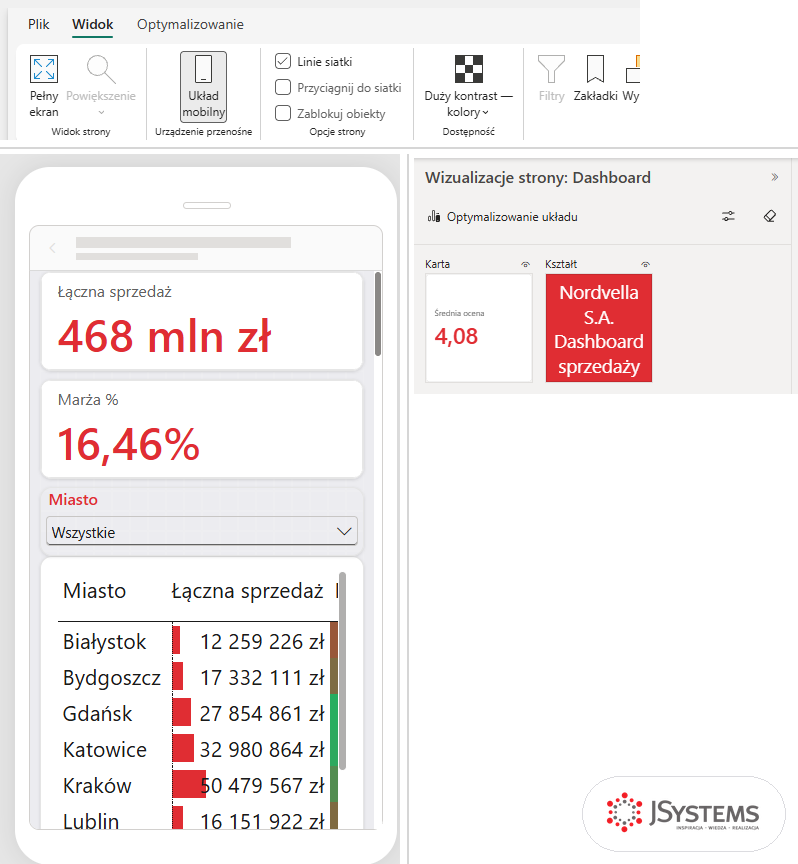Toggle the Układ mobilny layout button

click(x=203, y=87)
